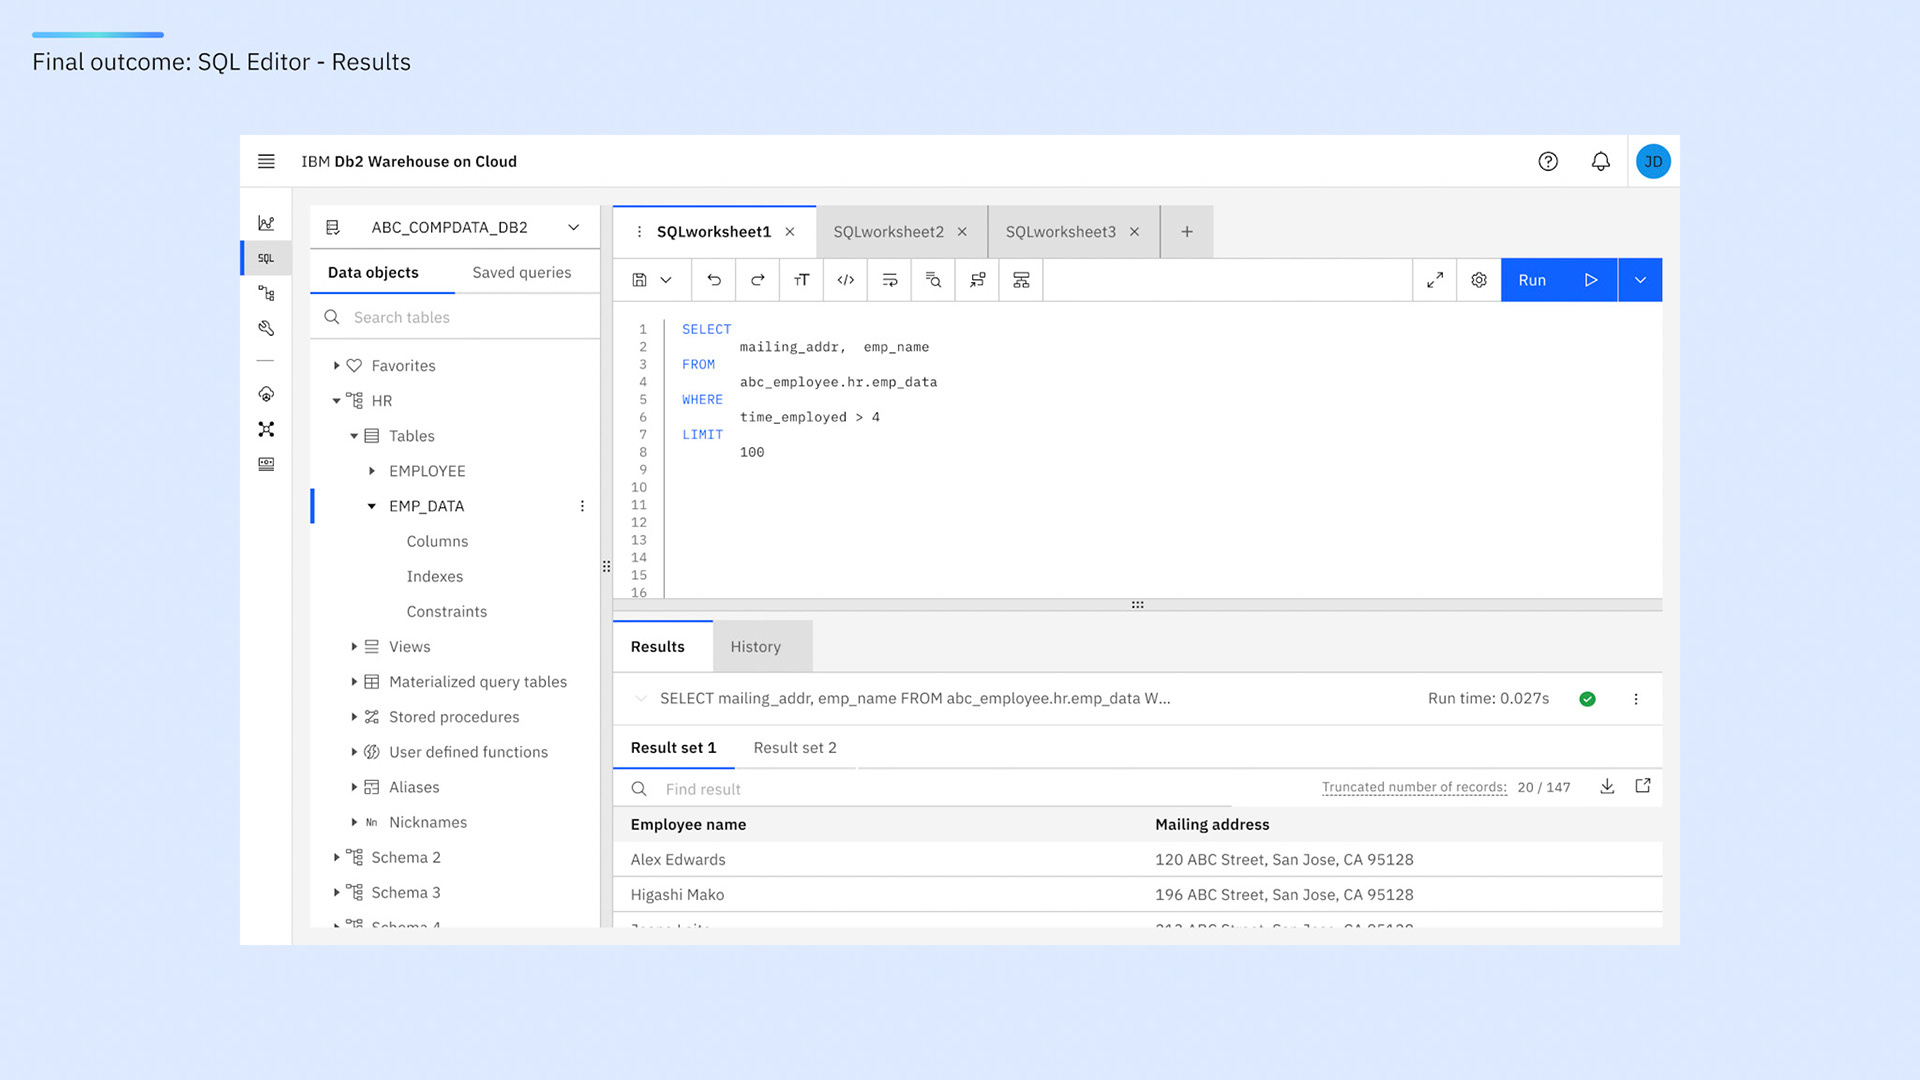Click the redo icon in editor toolbar

(x=758, y=280)
